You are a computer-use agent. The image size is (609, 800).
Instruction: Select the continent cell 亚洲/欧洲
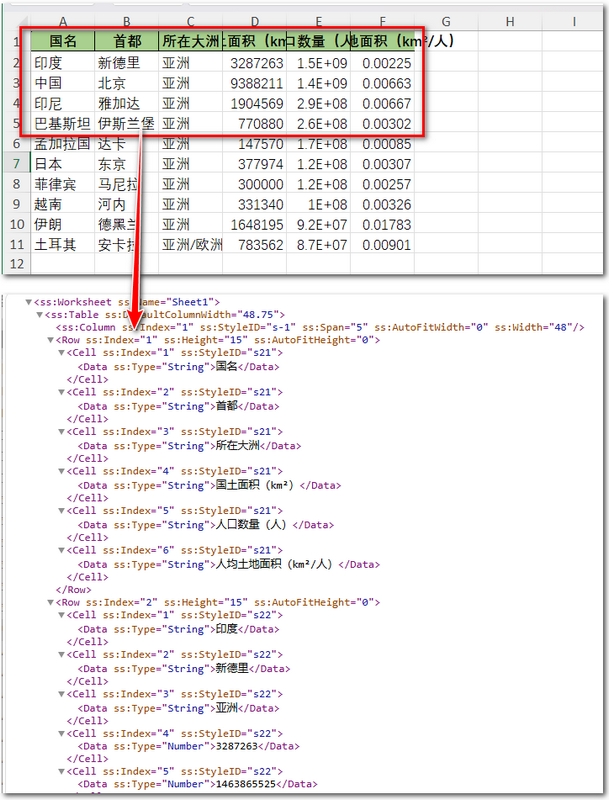(190, 245)
